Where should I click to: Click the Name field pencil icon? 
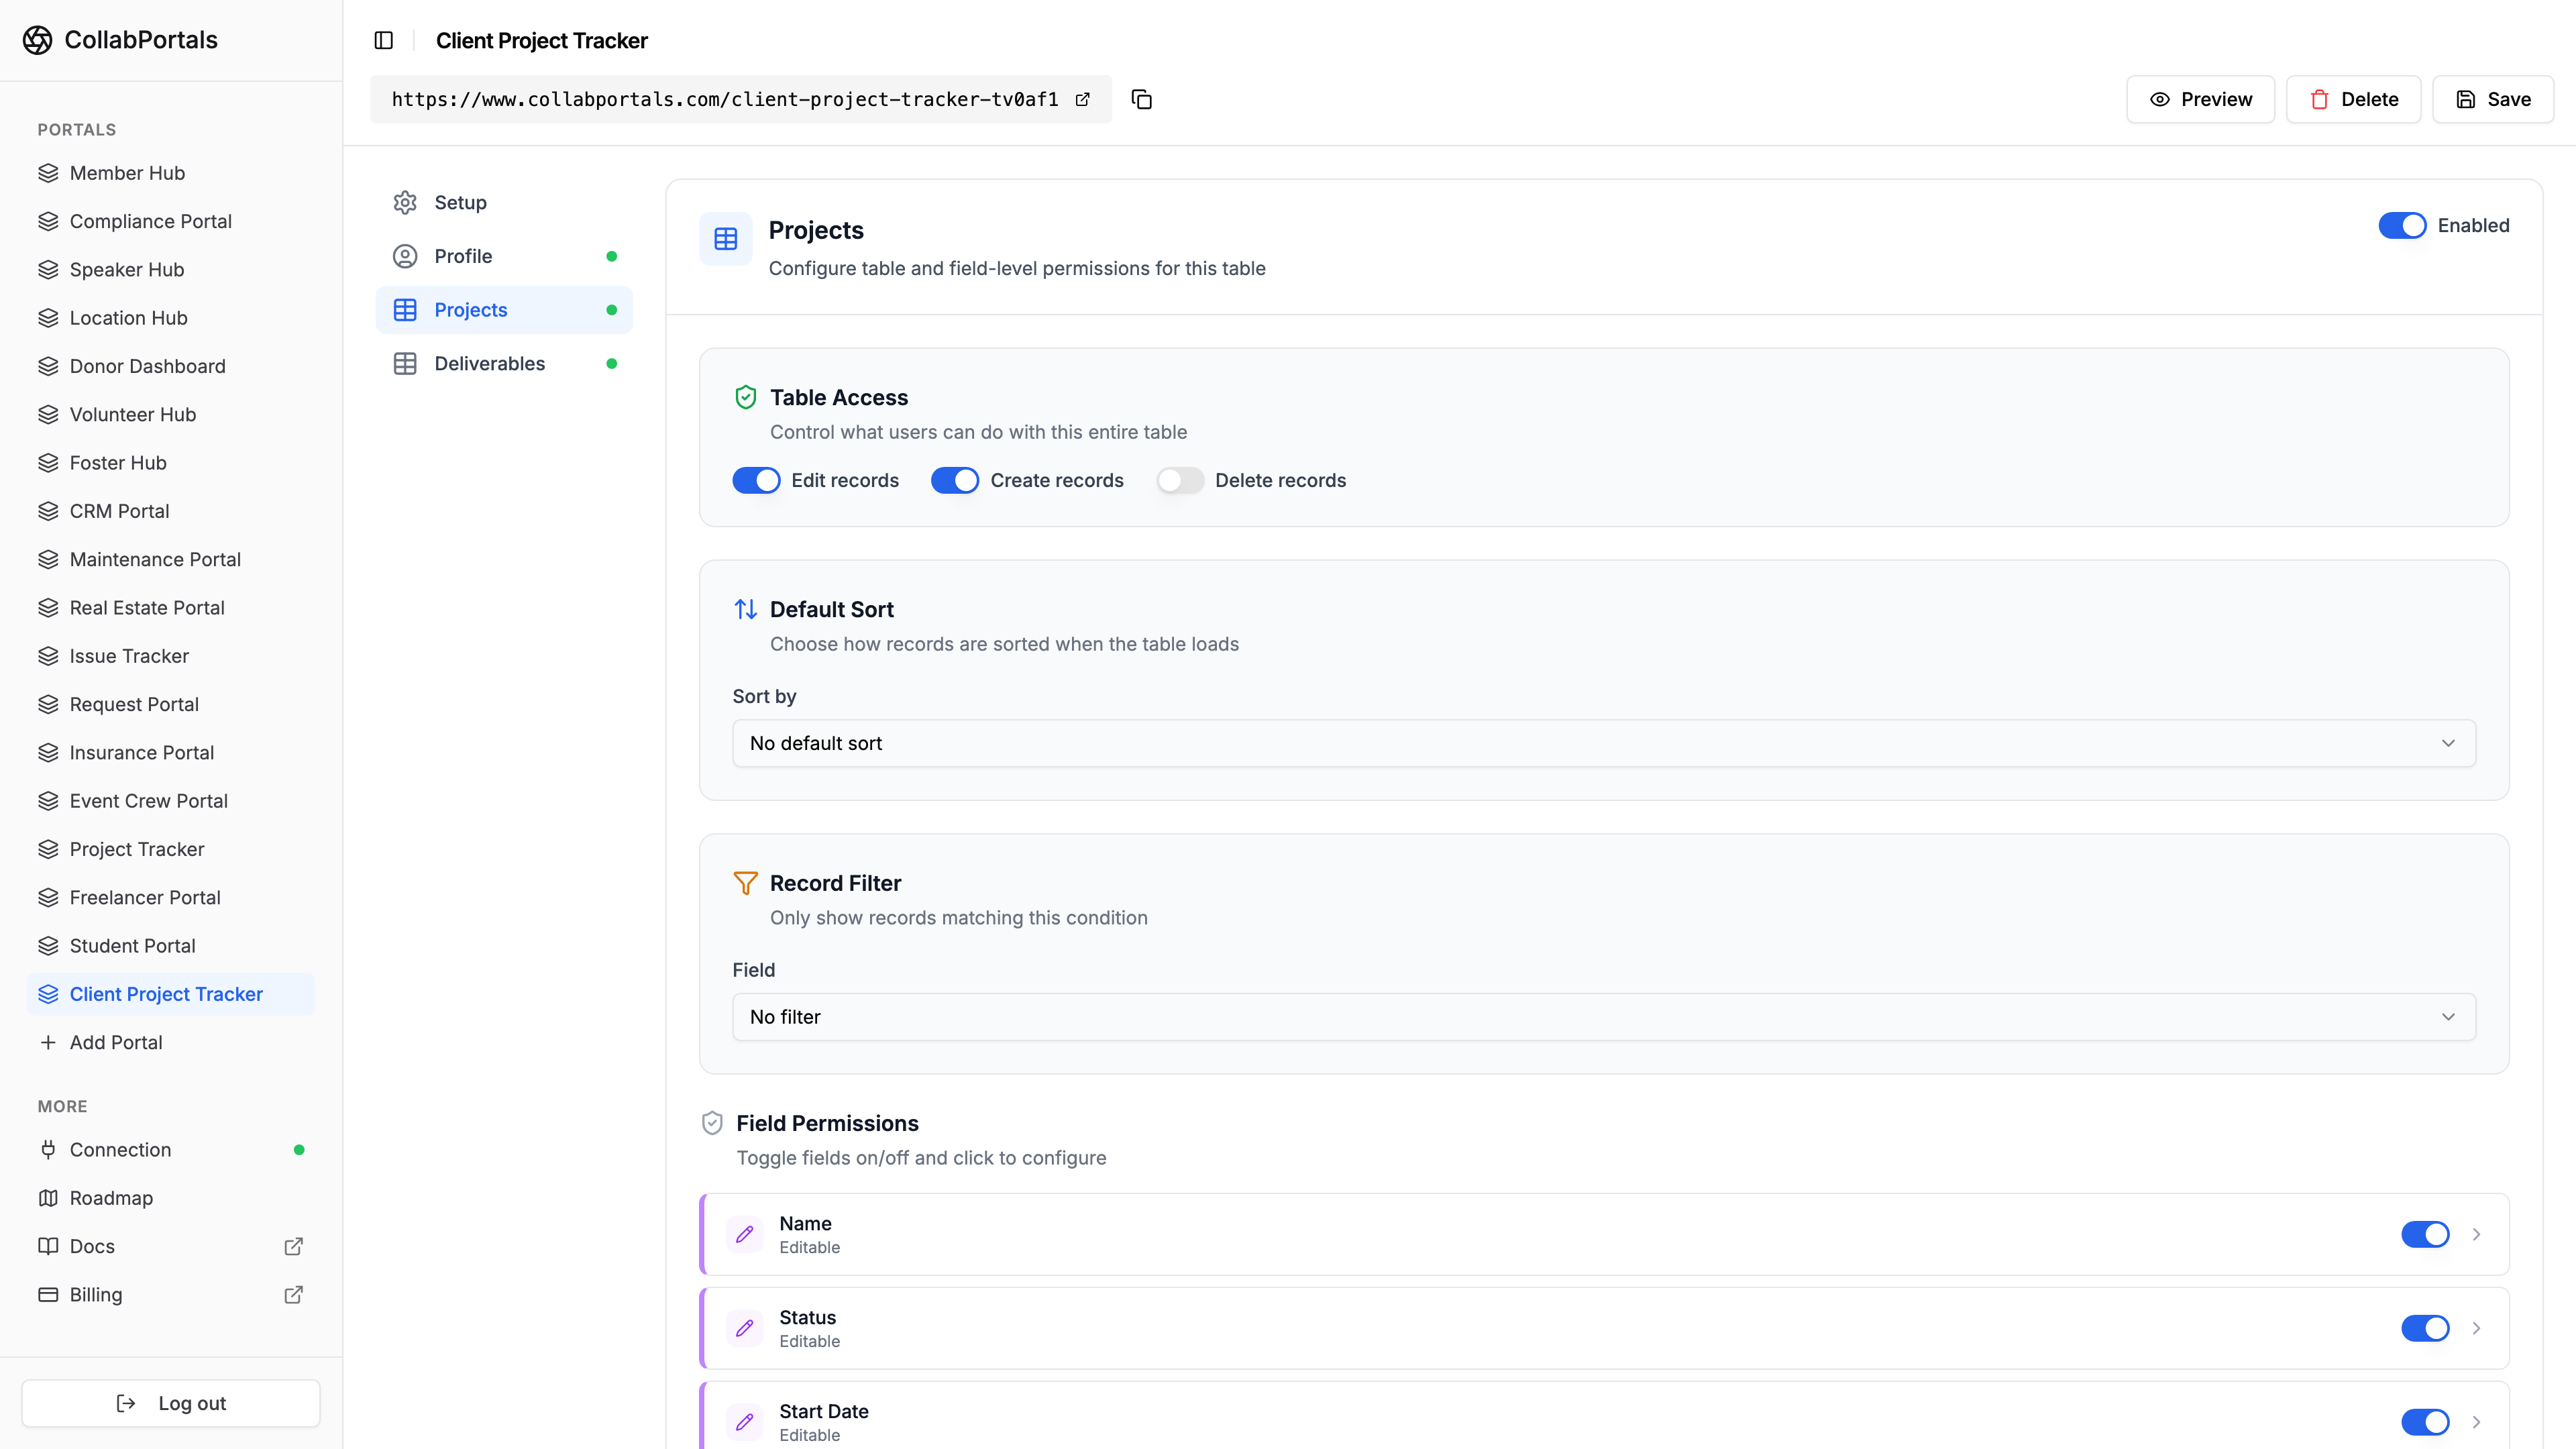744,1234
